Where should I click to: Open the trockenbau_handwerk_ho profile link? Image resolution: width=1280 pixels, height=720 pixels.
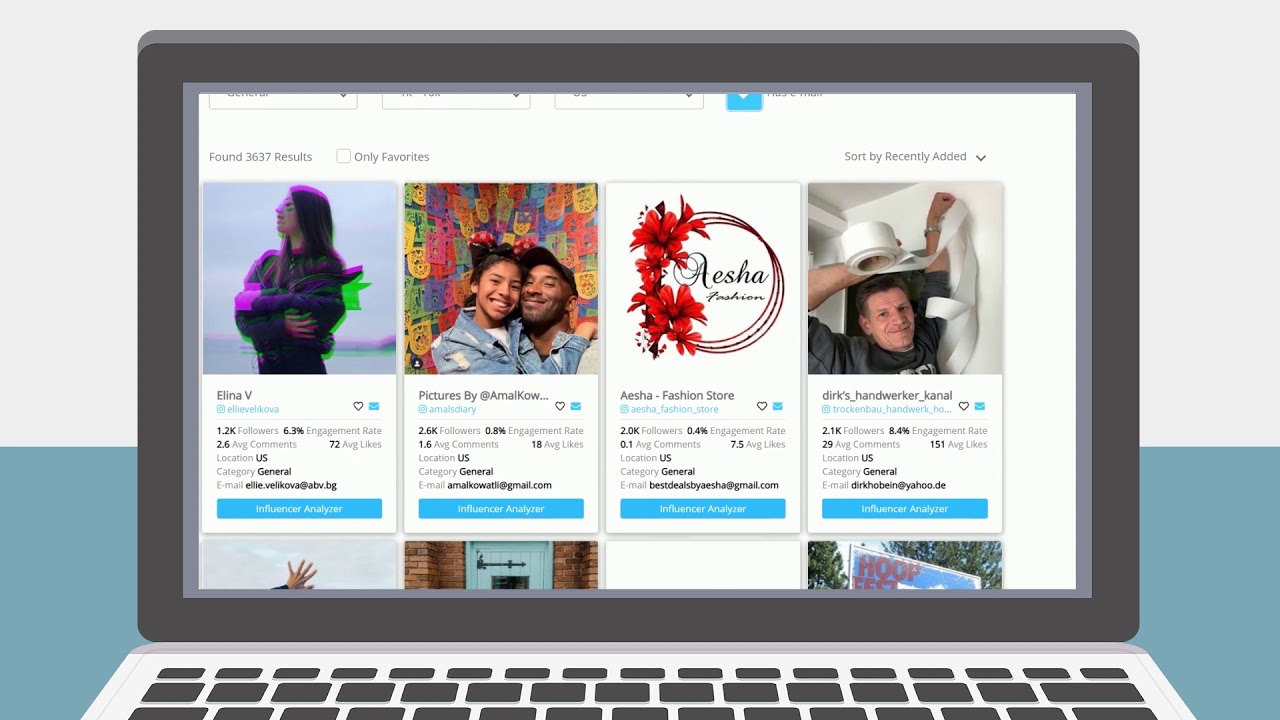(x=892, y=409)
